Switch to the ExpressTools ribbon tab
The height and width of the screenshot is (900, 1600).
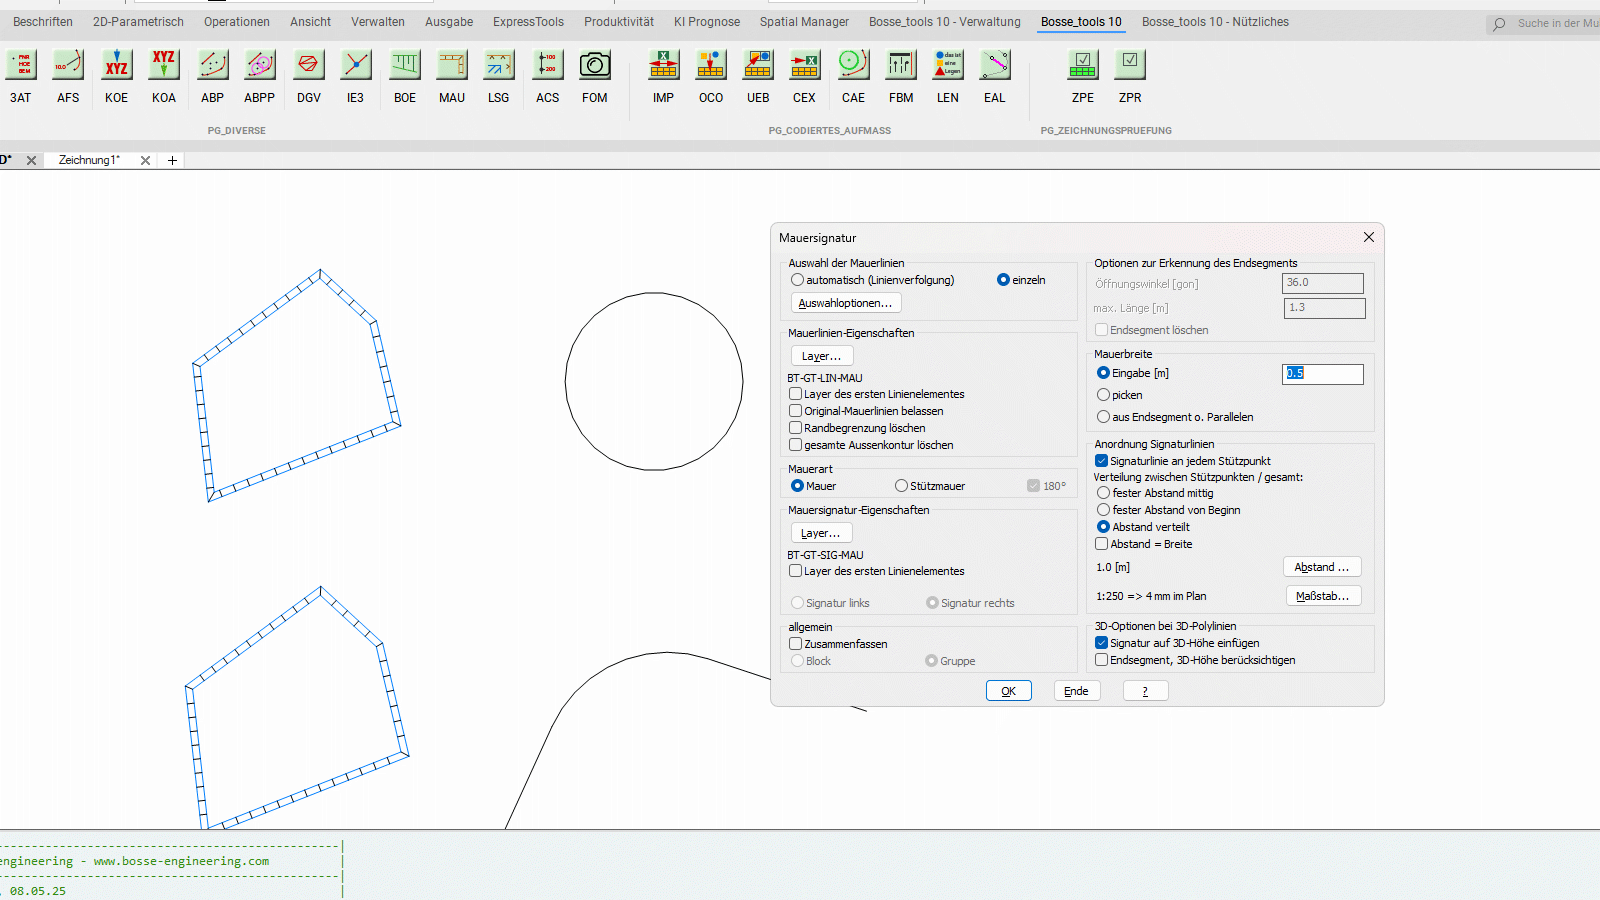[x=528, y=22]
